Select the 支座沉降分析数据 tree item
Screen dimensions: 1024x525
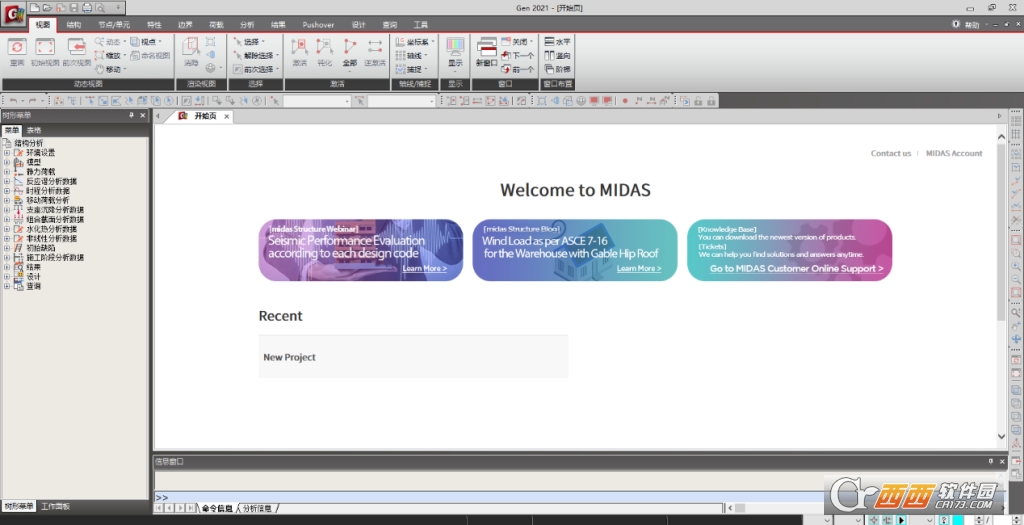(55, 210)
